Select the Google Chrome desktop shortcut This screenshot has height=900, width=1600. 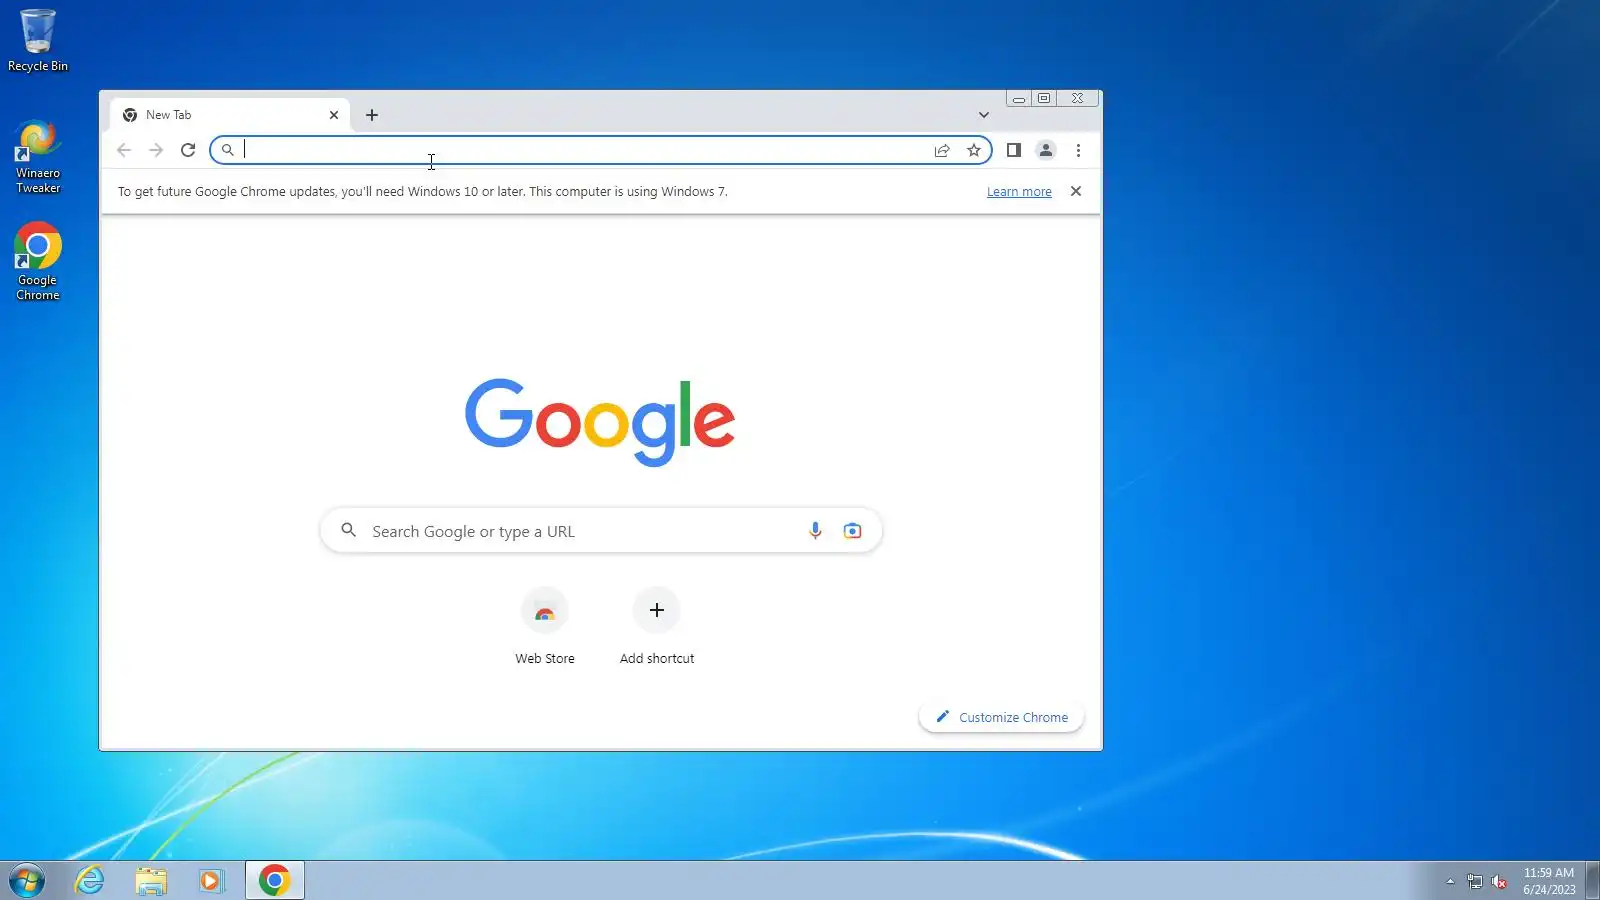click(x=38, y=262)
